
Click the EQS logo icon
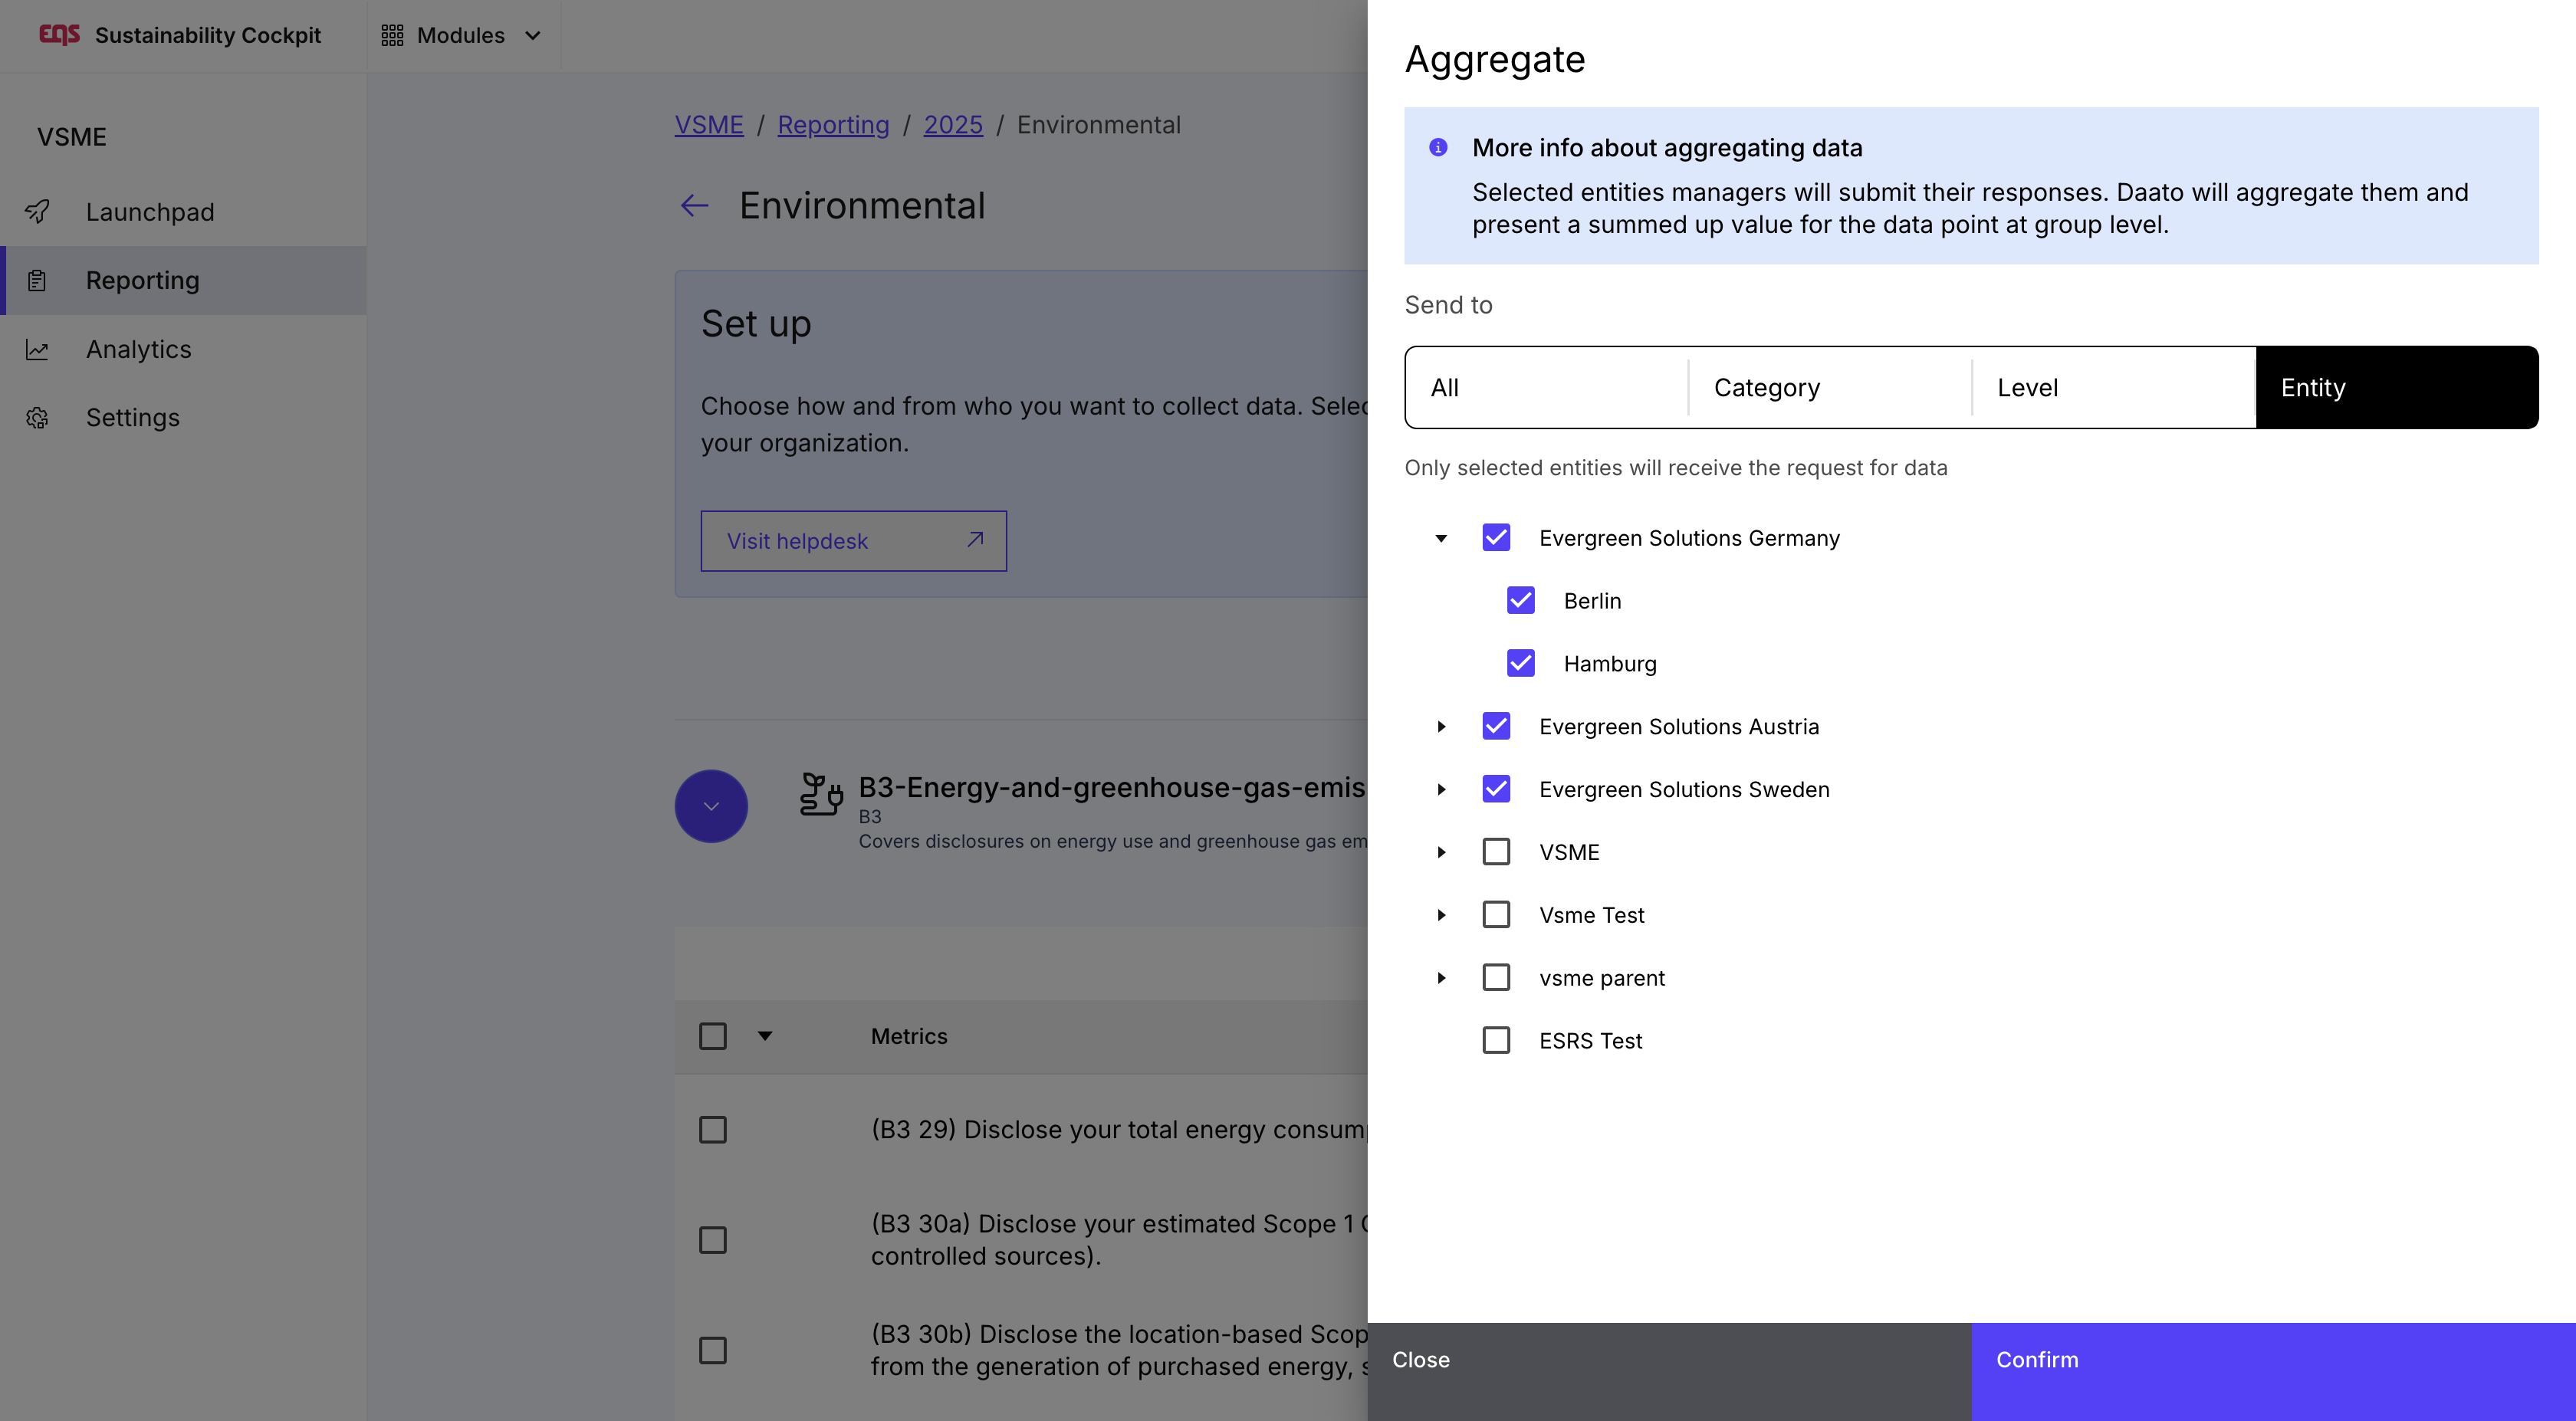(59, 35)
